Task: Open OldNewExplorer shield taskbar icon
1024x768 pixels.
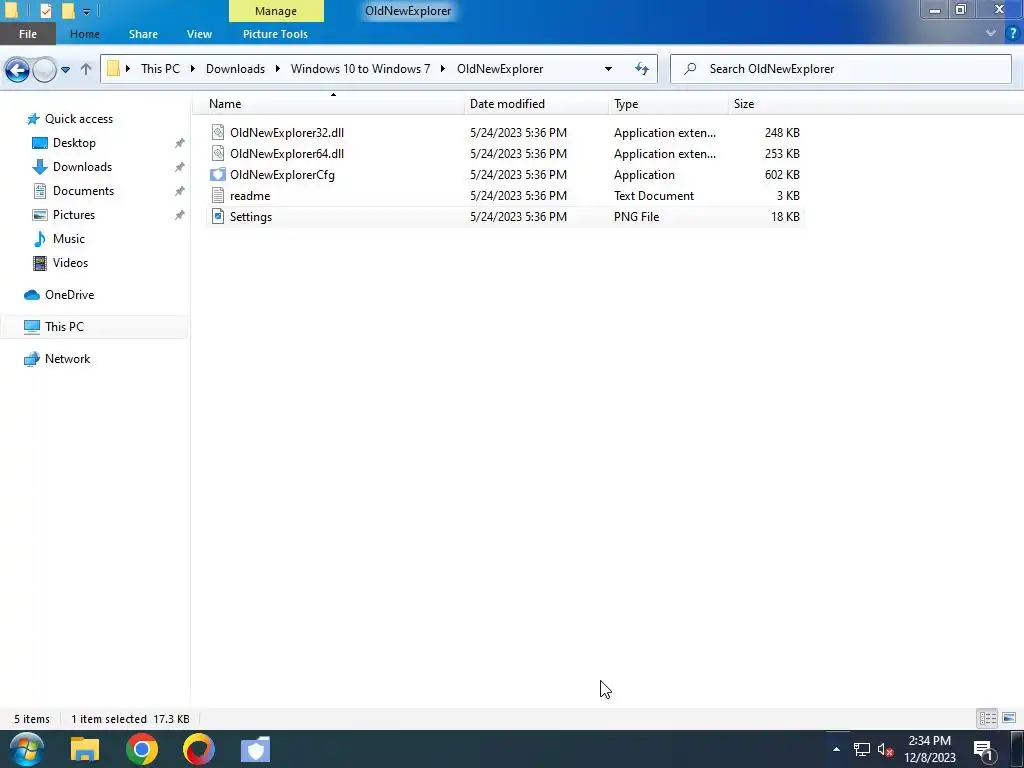Action: coord(255,749)
